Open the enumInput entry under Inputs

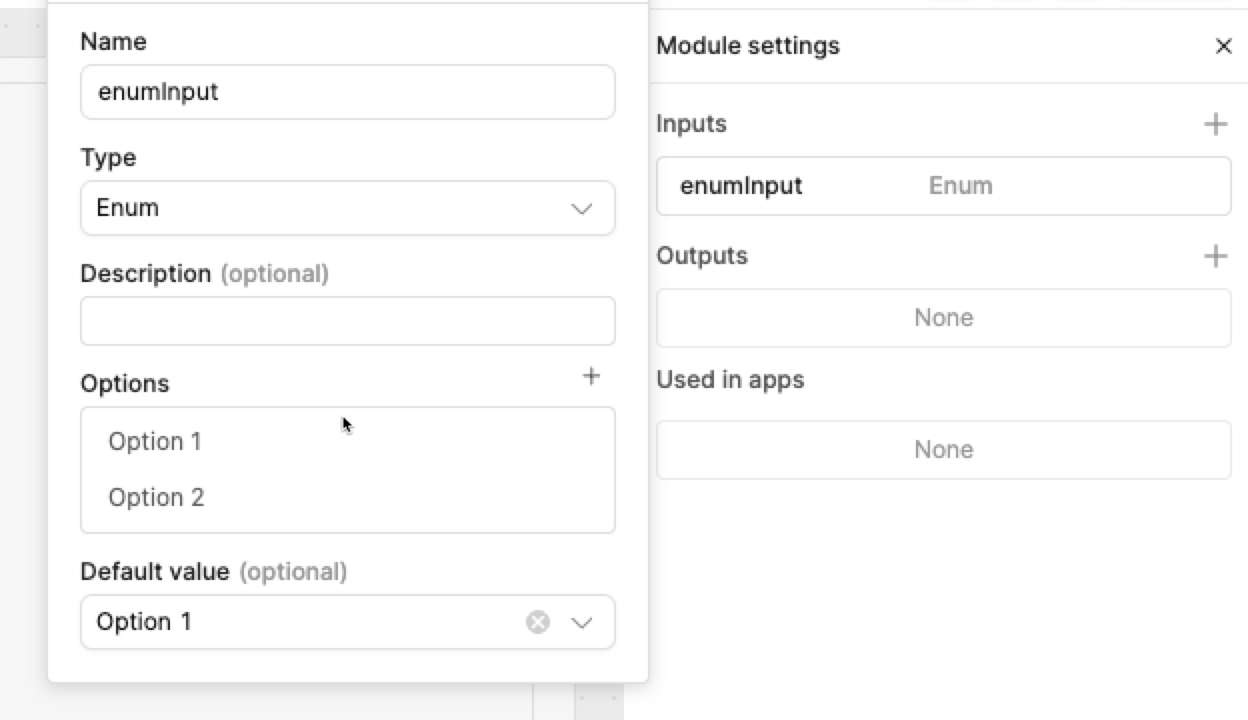click(741, 186)
